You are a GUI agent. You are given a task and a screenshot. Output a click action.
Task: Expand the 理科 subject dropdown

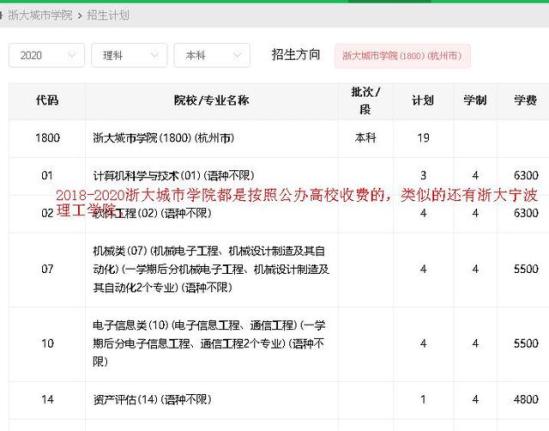pos(129,55)
